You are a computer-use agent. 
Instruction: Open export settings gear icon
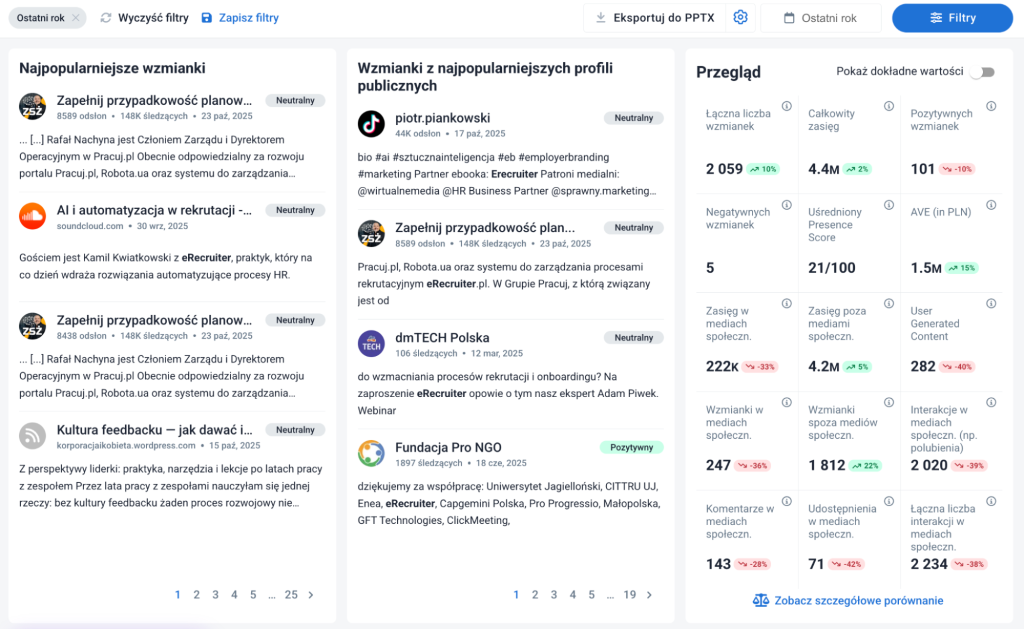click(x=740, y=18)
